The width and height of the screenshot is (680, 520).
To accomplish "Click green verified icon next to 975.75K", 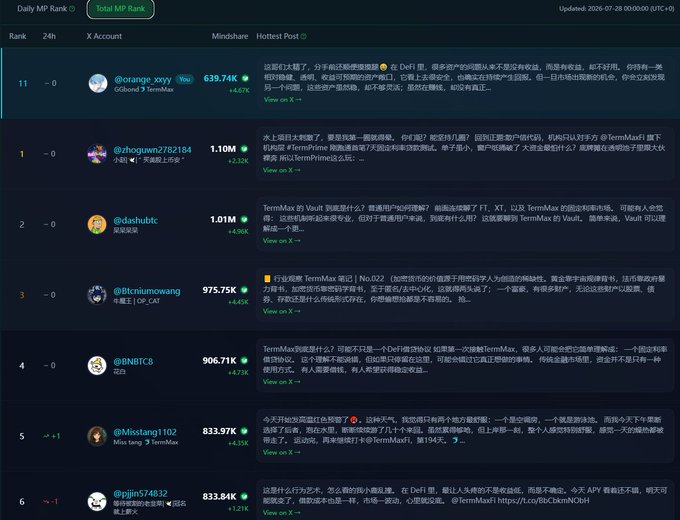I will (x=244, y=290).
